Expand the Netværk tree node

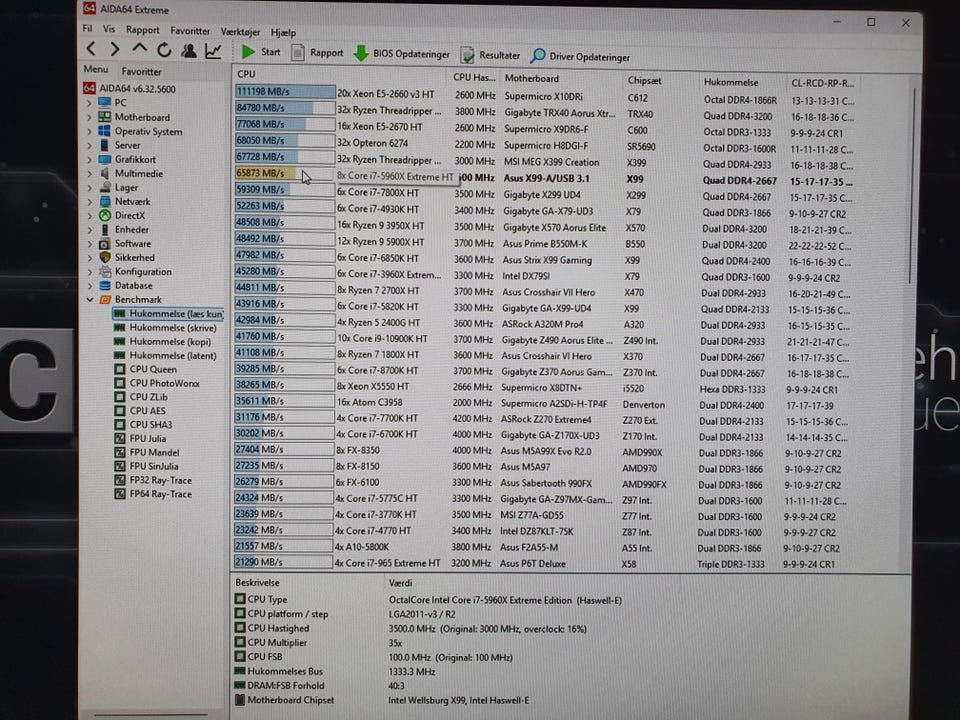point(90,201)
